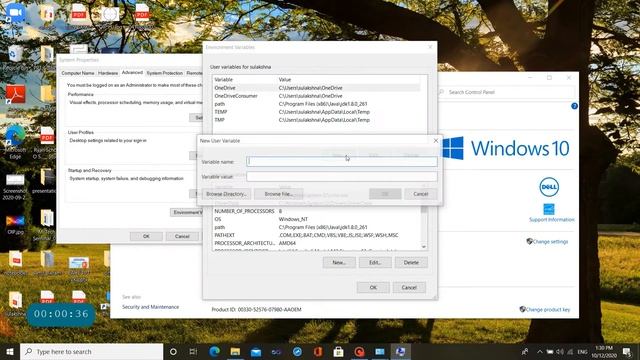Open the System Protection tab
This screenshot has width=640, height=360.
tap(164, 73)
